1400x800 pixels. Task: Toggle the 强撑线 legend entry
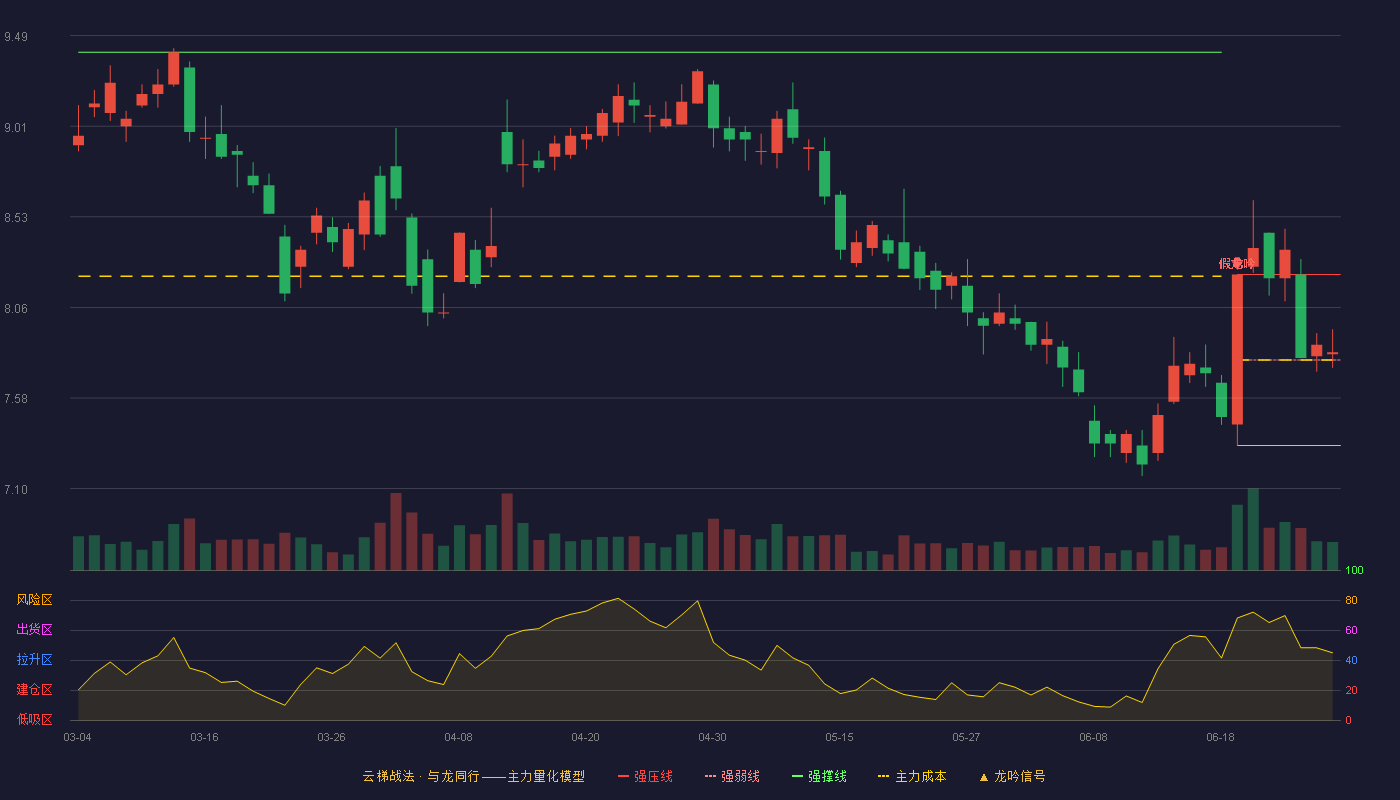point(819,776)
